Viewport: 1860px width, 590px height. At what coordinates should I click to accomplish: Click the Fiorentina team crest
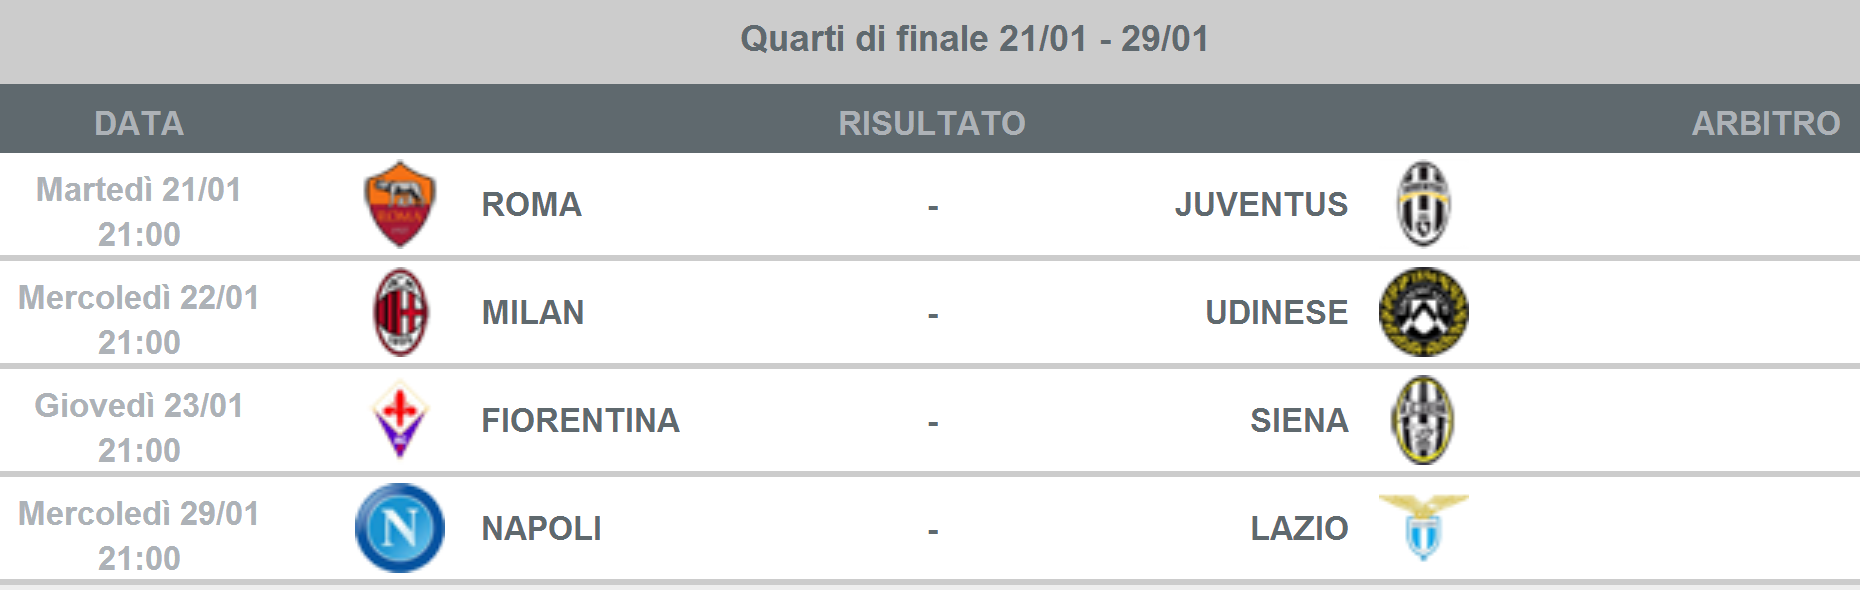(x=400, y=420)
